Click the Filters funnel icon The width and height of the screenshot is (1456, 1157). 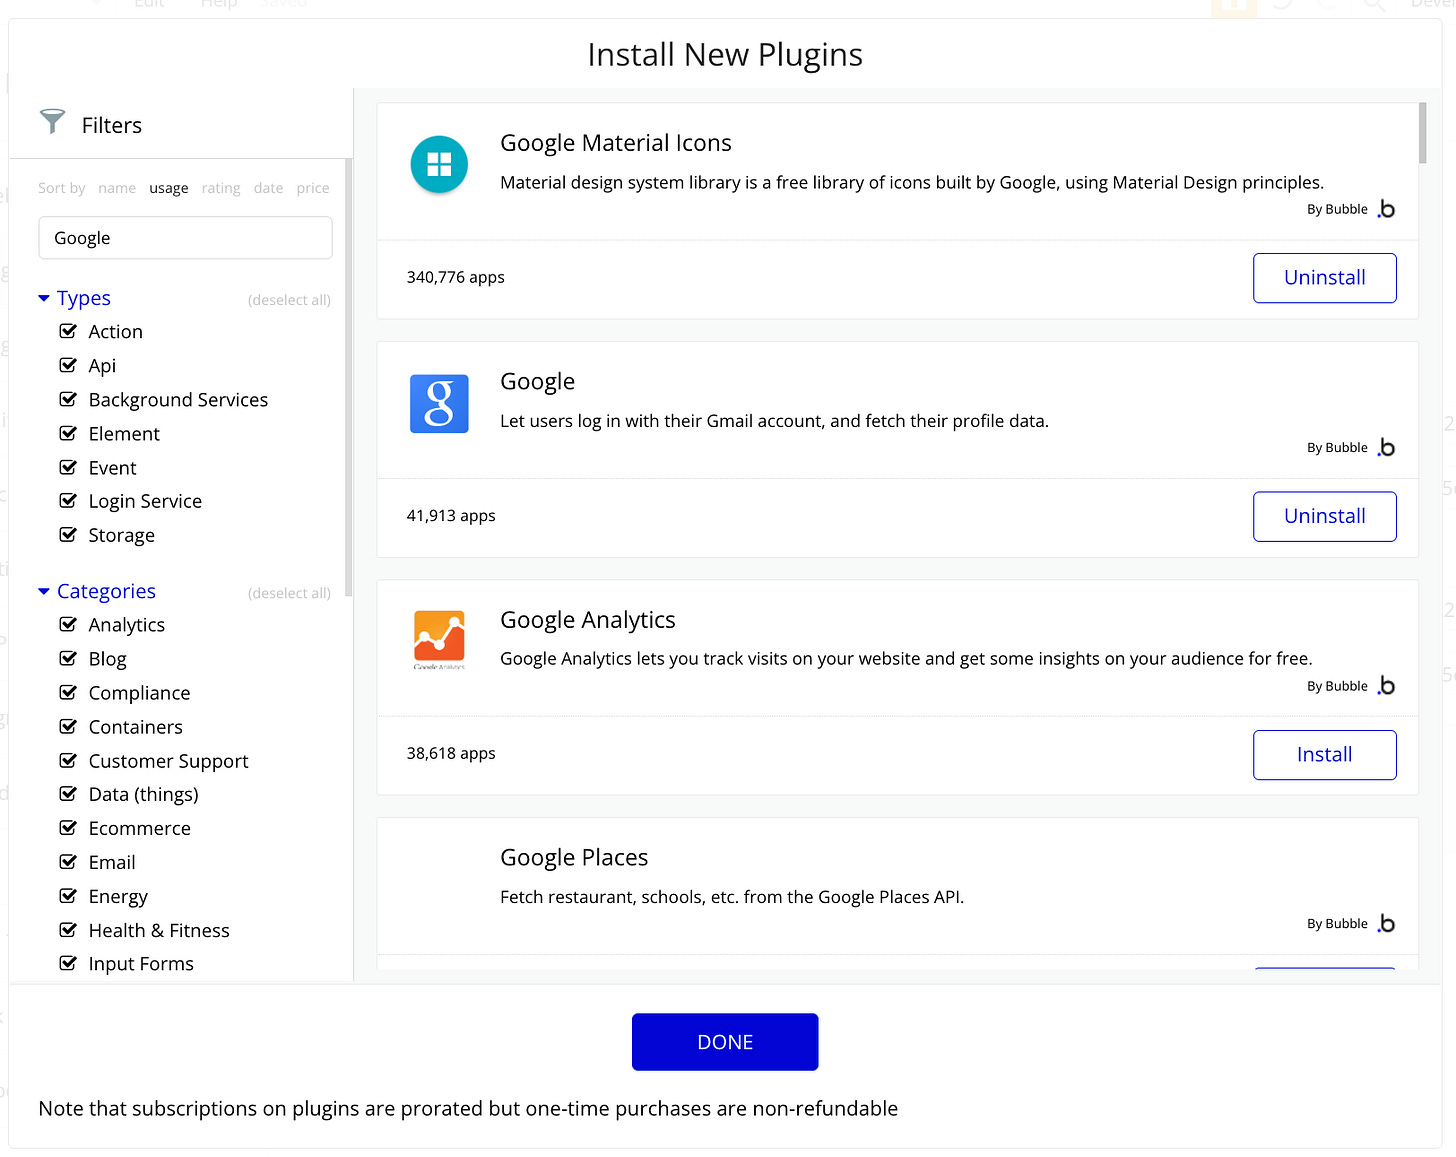pyautogui.click(x=52, y=122)
